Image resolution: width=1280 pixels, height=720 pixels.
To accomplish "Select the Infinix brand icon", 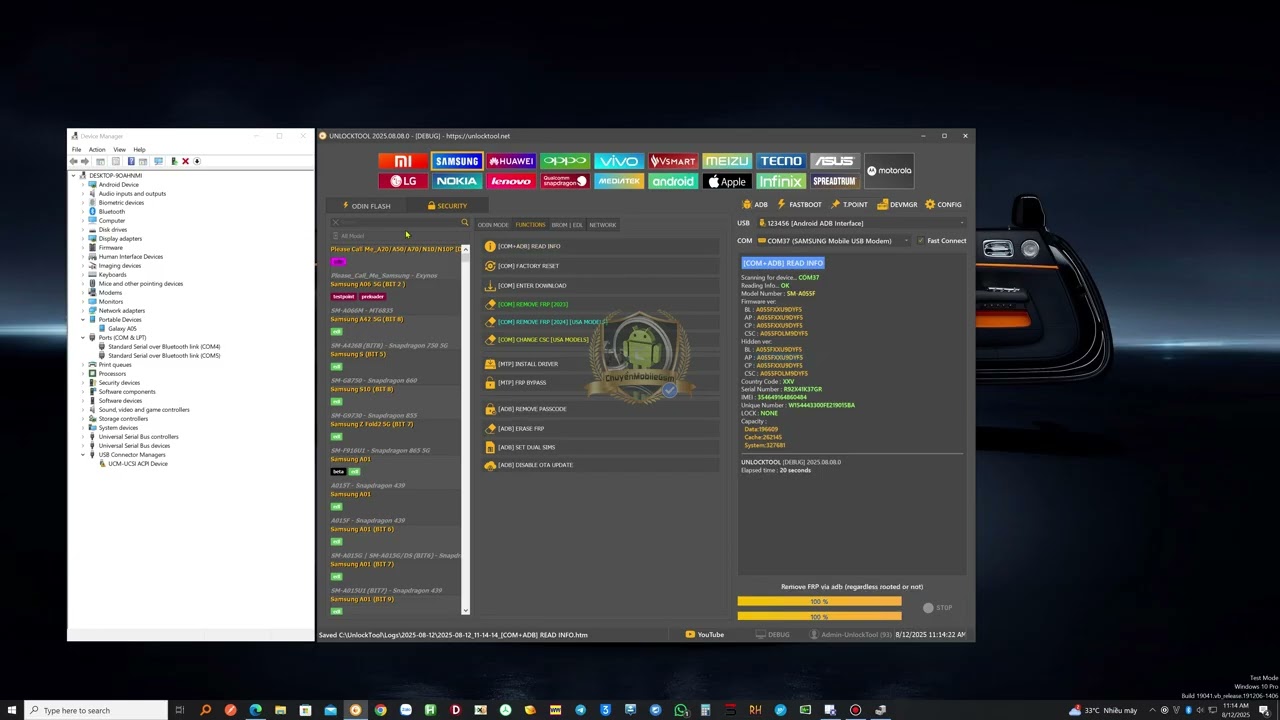I will (x=780, y=181).
